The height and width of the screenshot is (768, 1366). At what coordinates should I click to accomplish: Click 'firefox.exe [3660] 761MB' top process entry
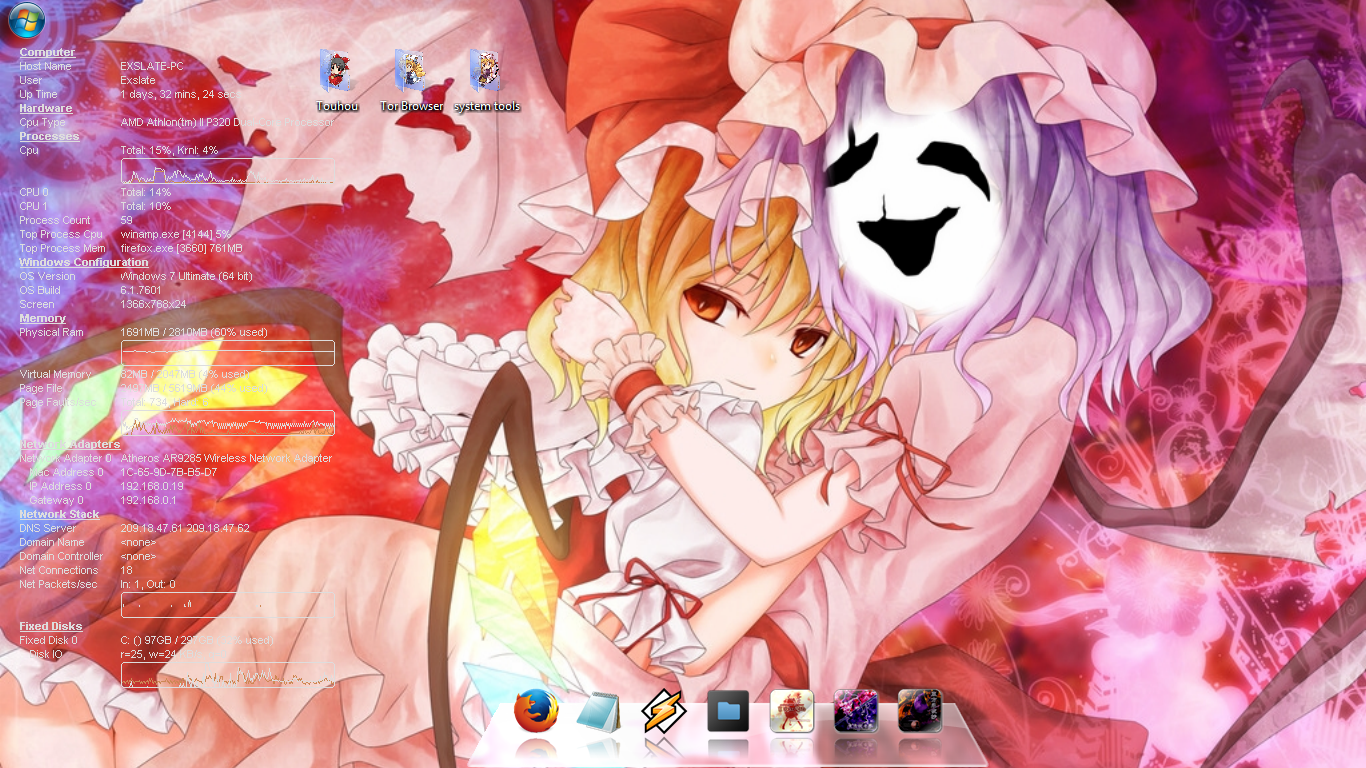click(x=182, y=248)
